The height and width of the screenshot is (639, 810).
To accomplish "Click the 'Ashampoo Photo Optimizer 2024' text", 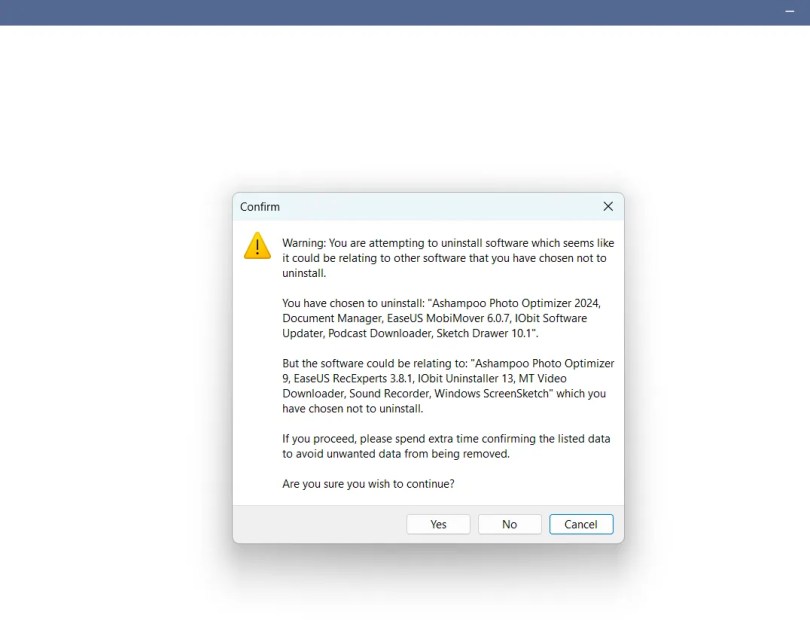I will pos(516,303).
